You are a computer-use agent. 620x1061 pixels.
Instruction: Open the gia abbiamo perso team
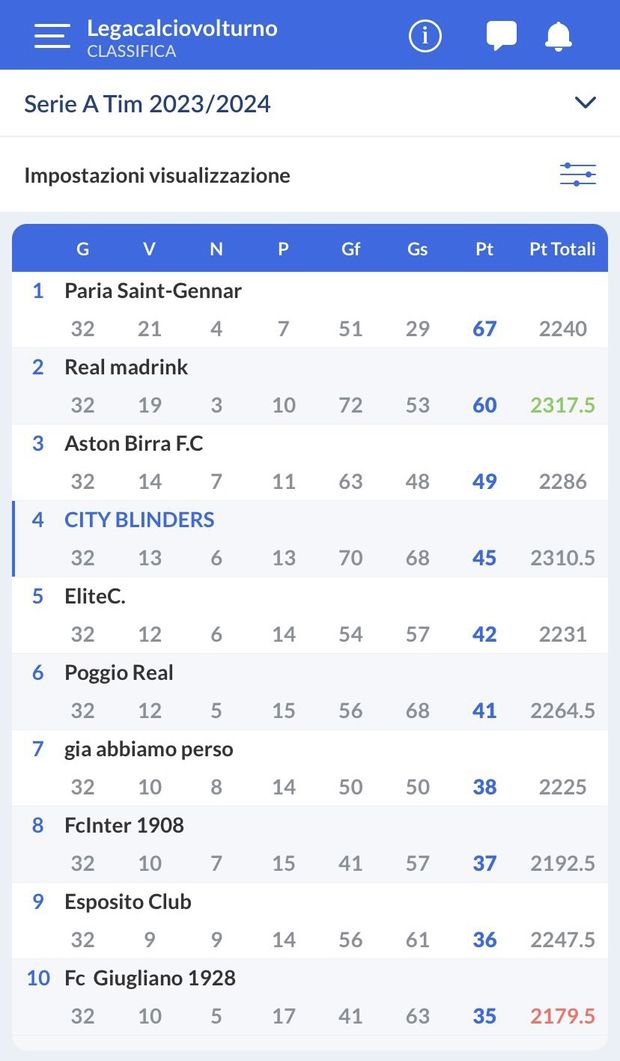149,749
